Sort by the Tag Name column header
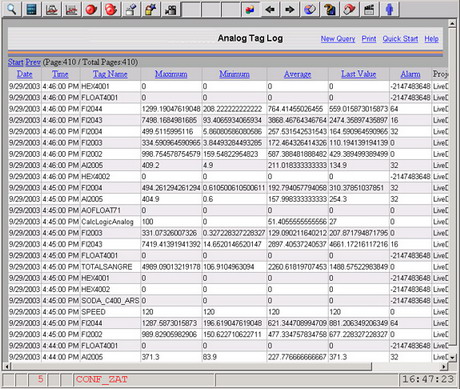Image resolution: width=460 pixels, height=389 pixels. 110,74
